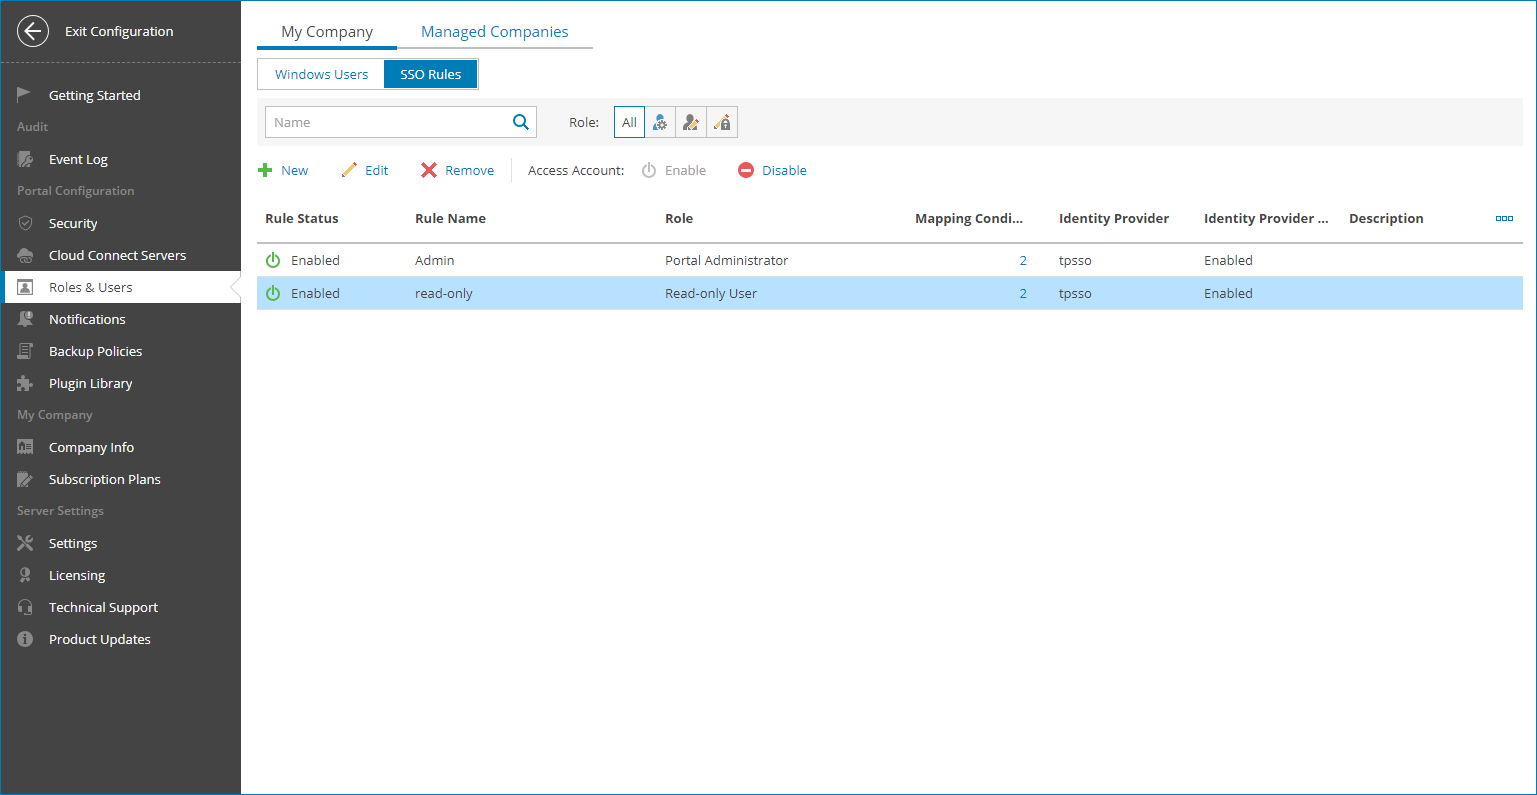This screenshot has height=795, width=1537.
Task: Open the column chooser dots icon
Action: click(x=1504, y=218)
